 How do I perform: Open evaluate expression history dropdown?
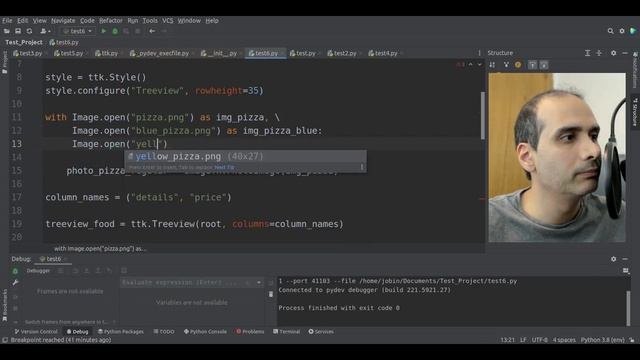point(259,282)
